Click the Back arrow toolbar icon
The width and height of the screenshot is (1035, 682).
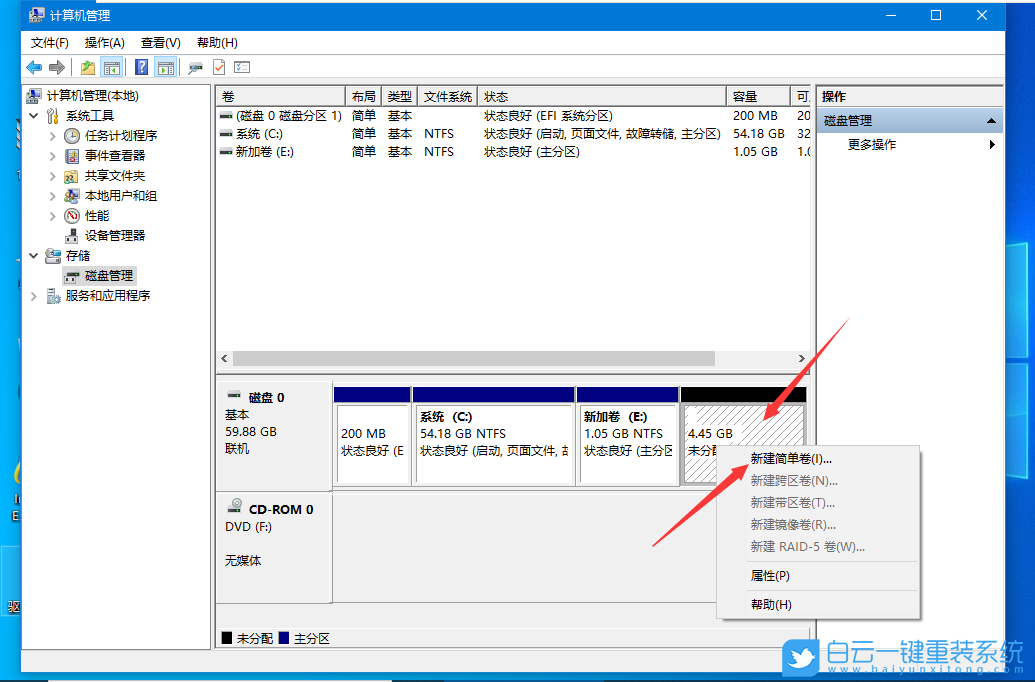coord(33,67)
